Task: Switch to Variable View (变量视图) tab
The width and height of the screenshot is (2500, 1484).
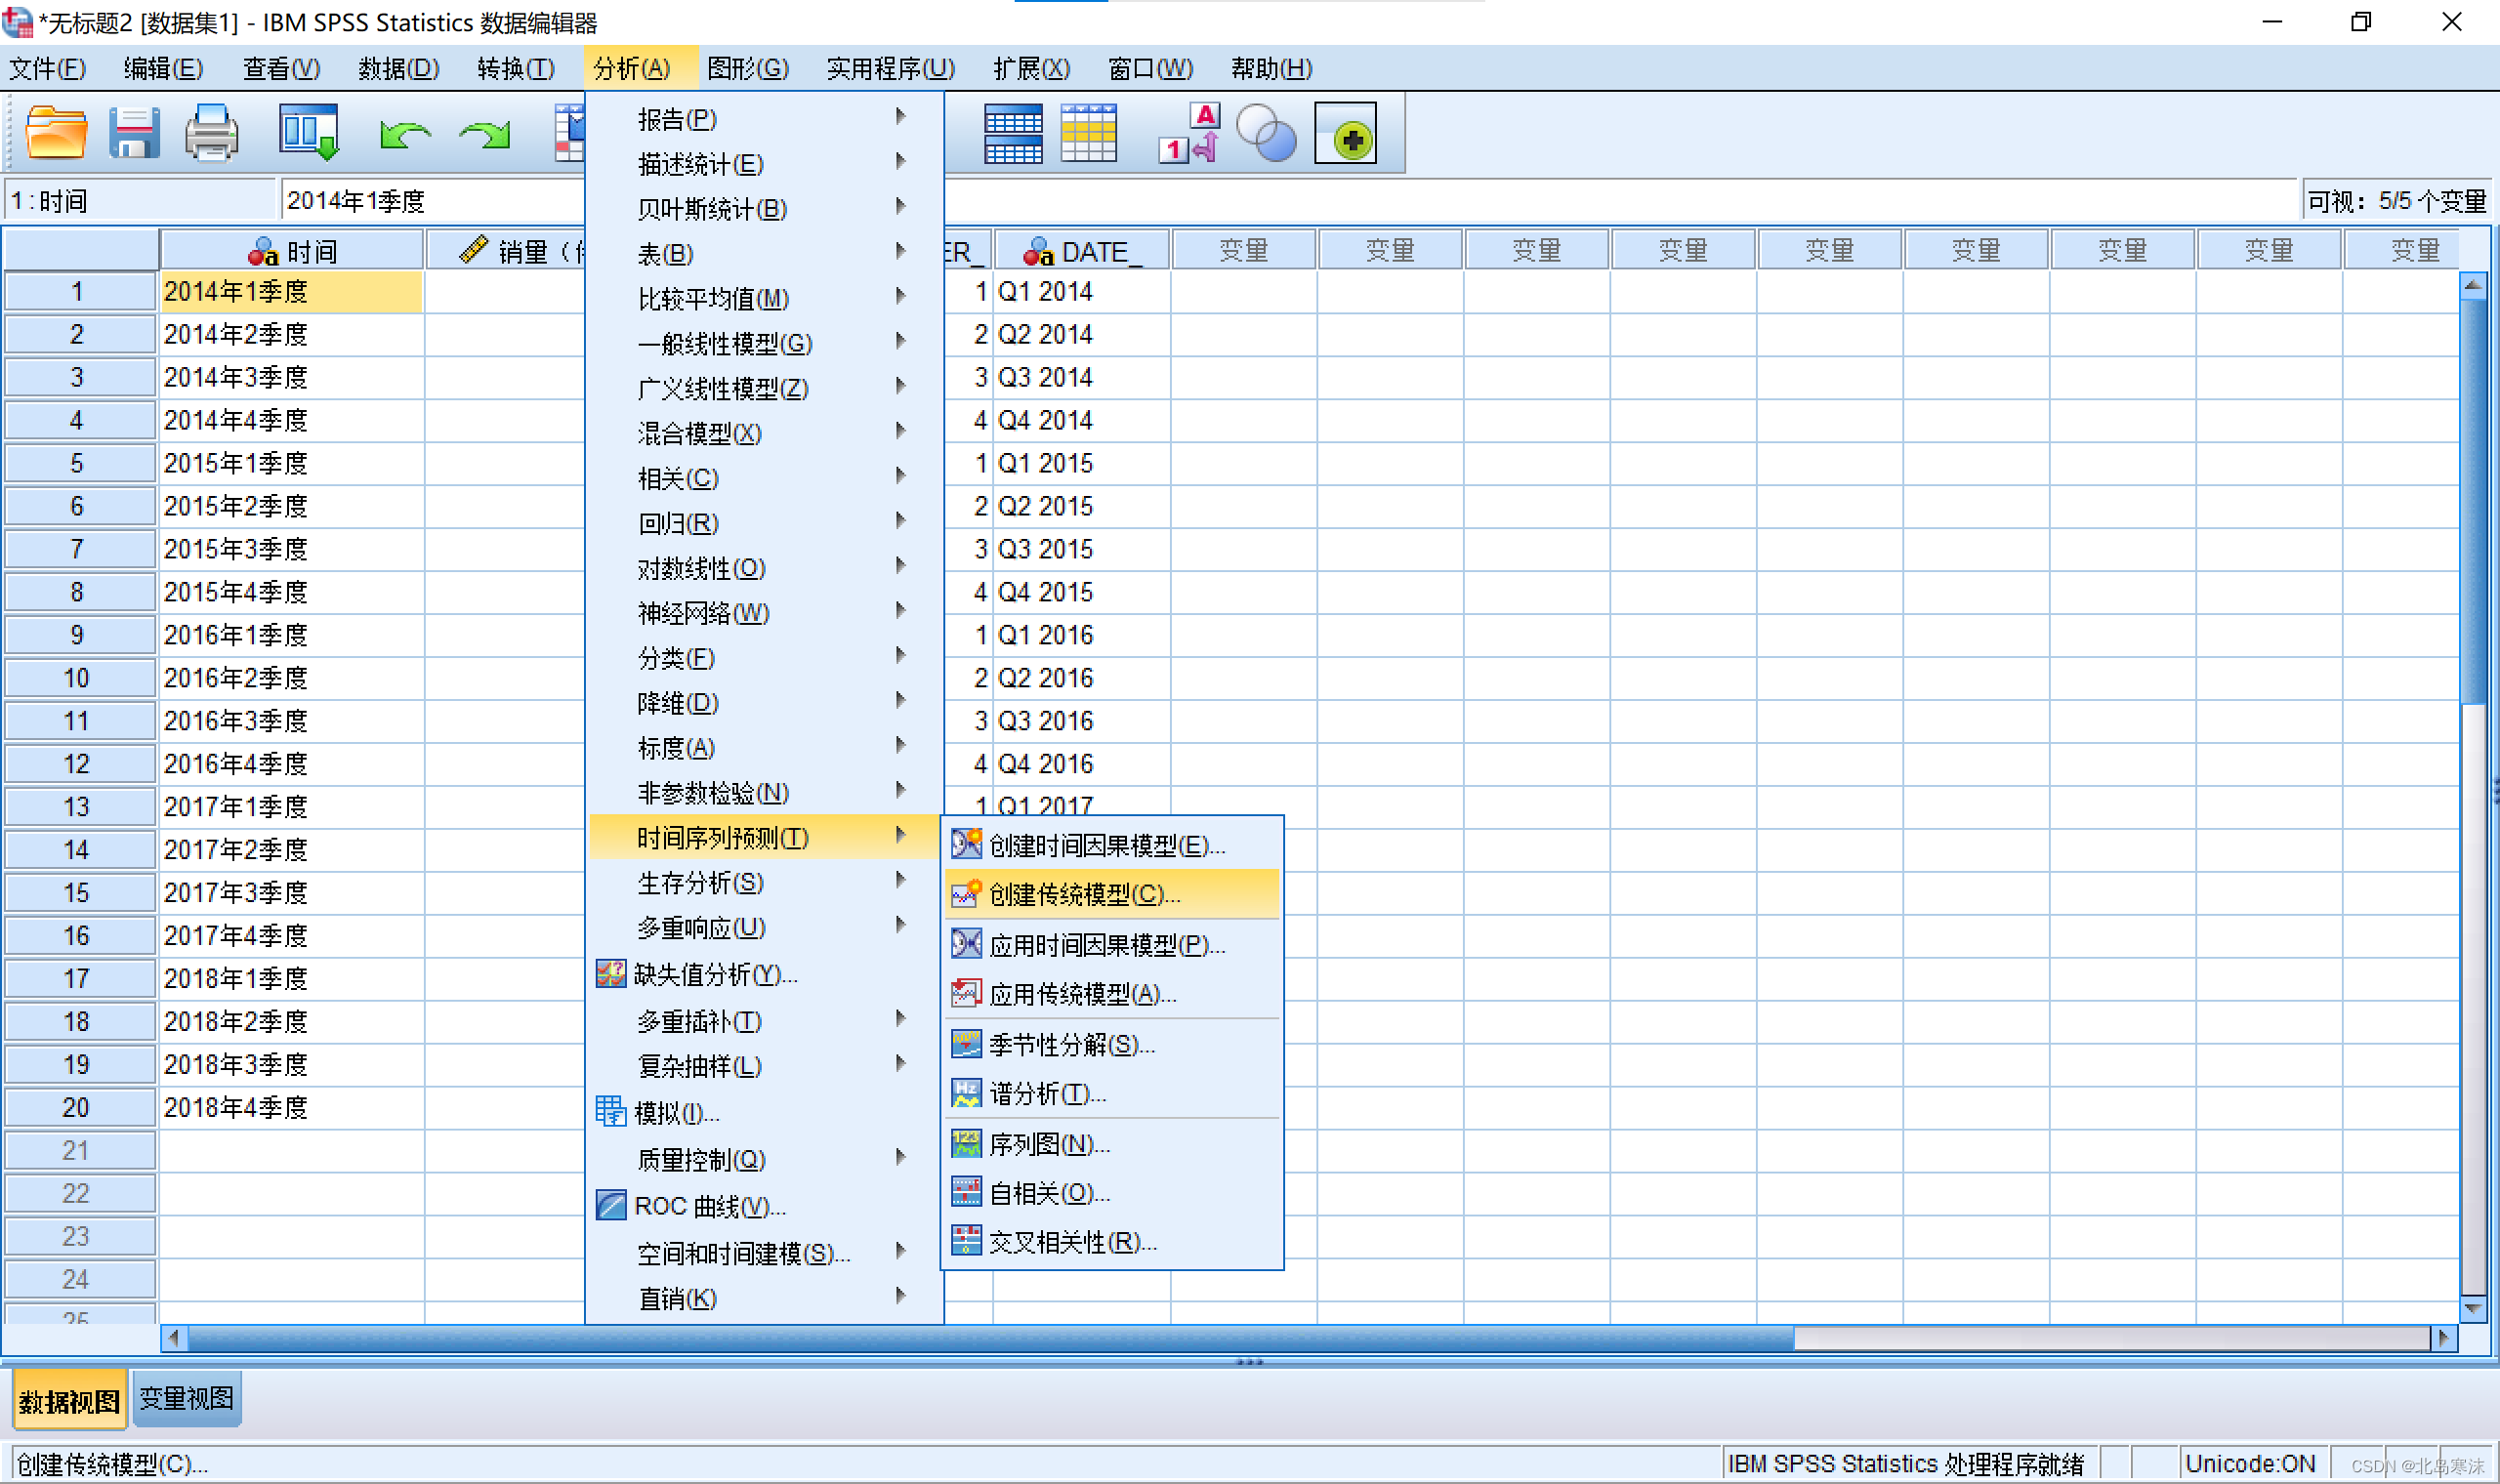Action: click(x=186, y=1398)
